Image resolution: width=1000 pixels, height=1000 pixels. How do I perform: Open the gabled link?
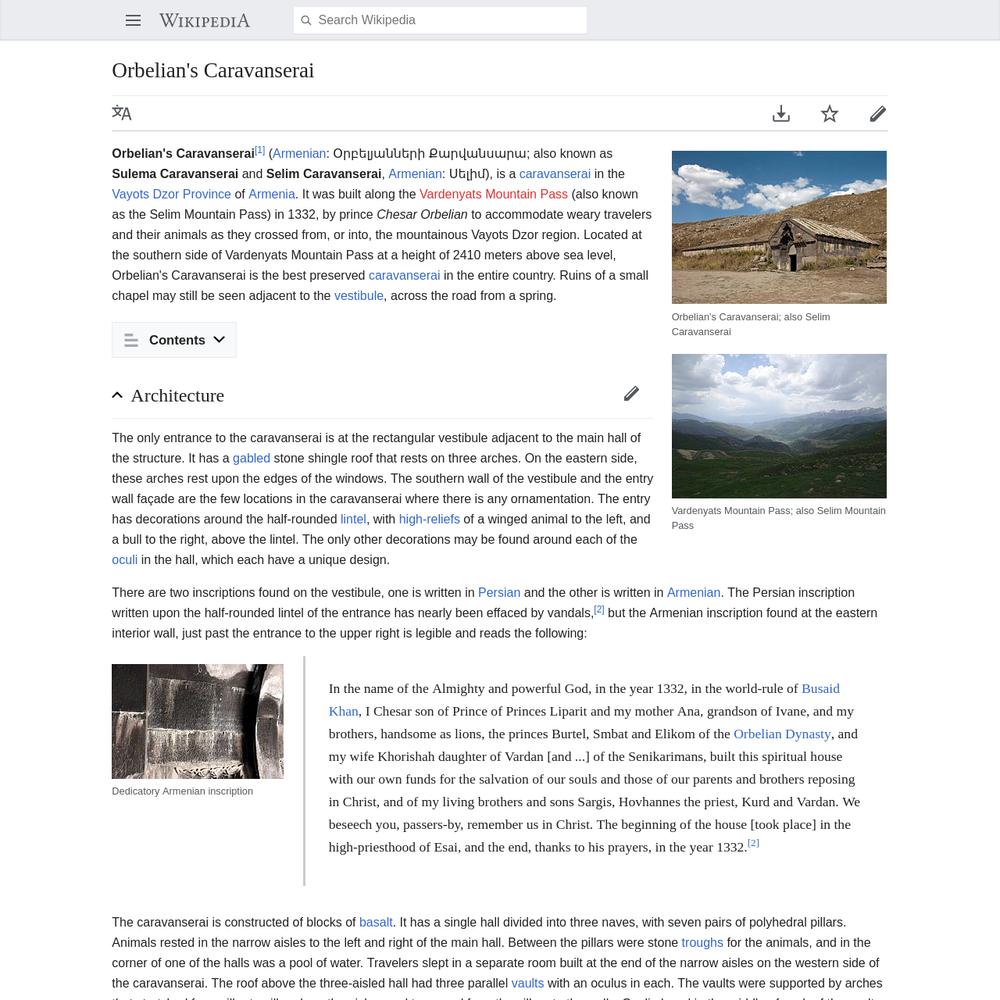pyautogui.click(x=251, y=459)
